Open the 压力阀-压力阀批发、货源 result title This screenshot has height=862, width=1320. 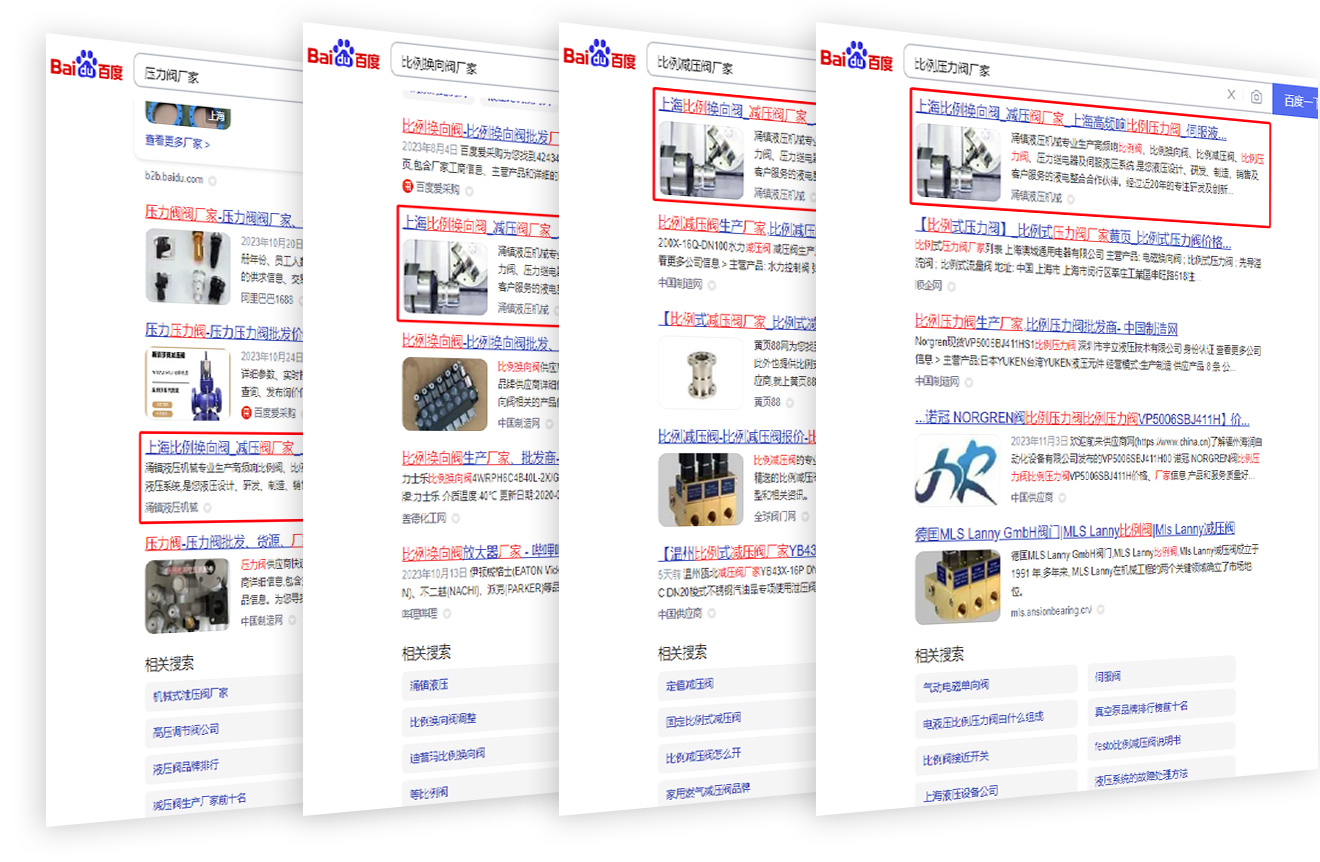click(224, 543)
